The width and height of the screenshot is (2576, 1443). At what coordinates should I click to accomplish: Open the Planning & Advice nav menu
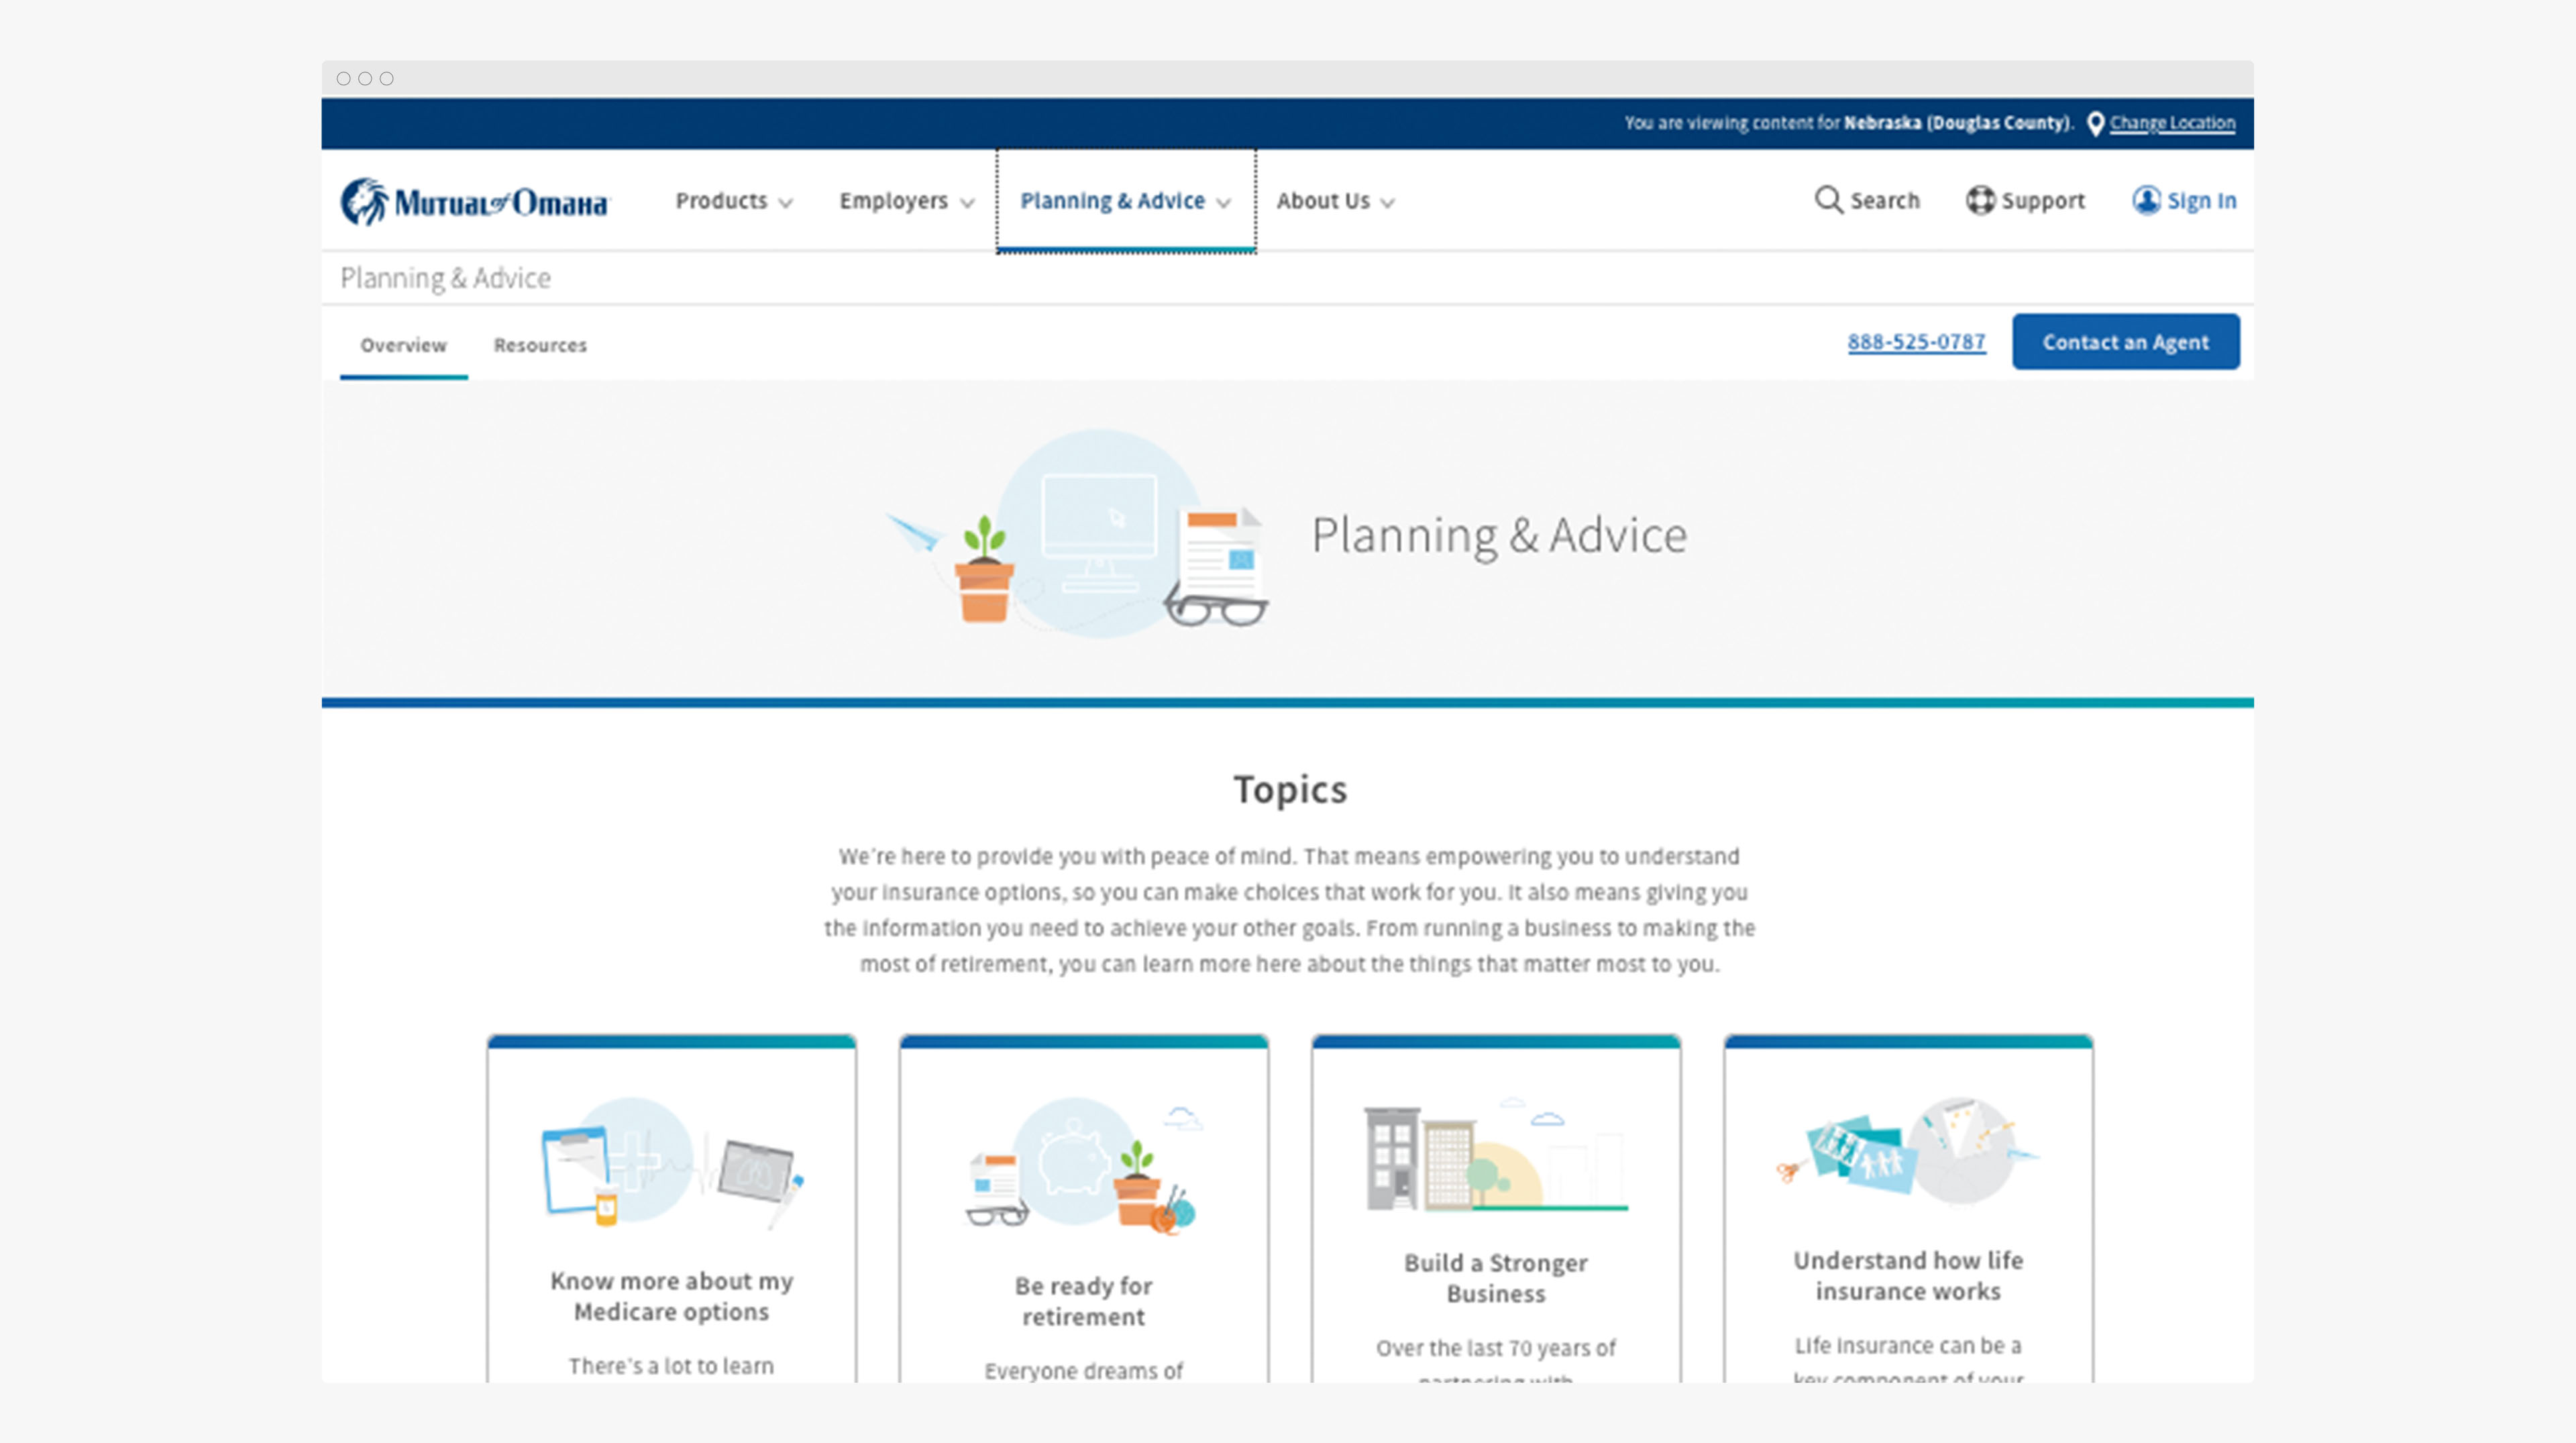click(1124, 201)
